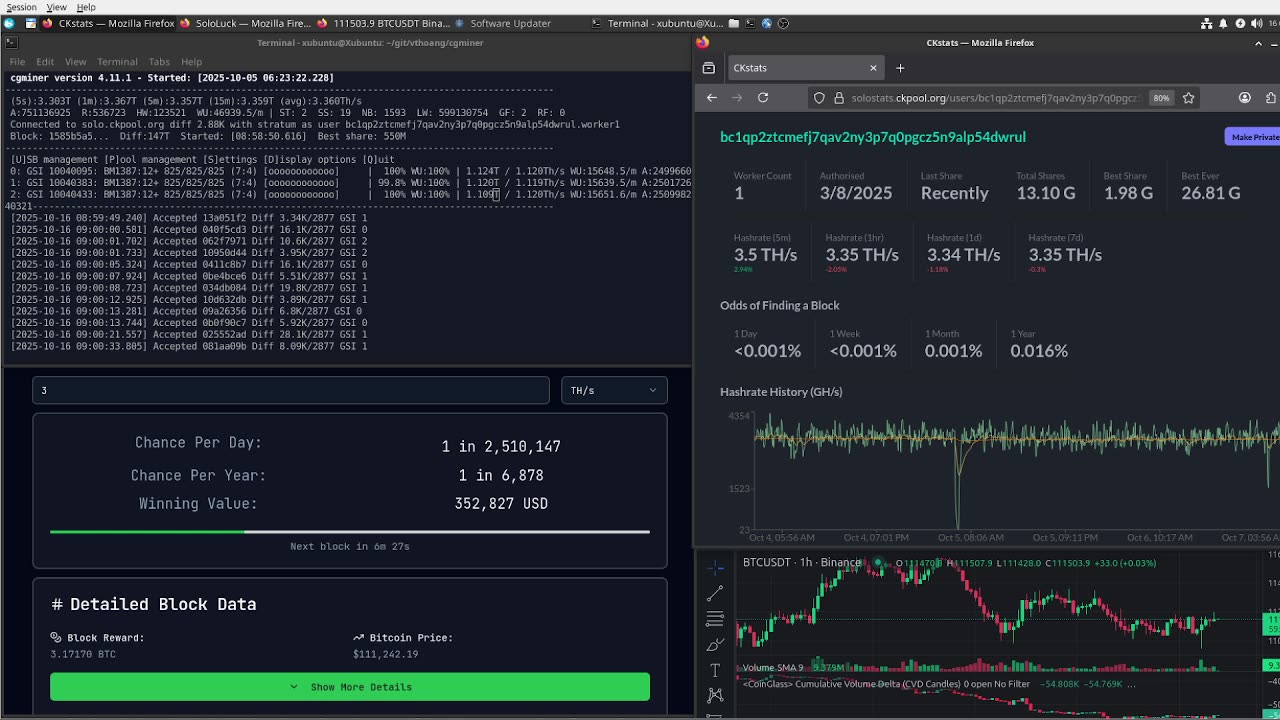The image size is (1280, 720).
Task: Go back in Firefox history
Action: (712, 98)
